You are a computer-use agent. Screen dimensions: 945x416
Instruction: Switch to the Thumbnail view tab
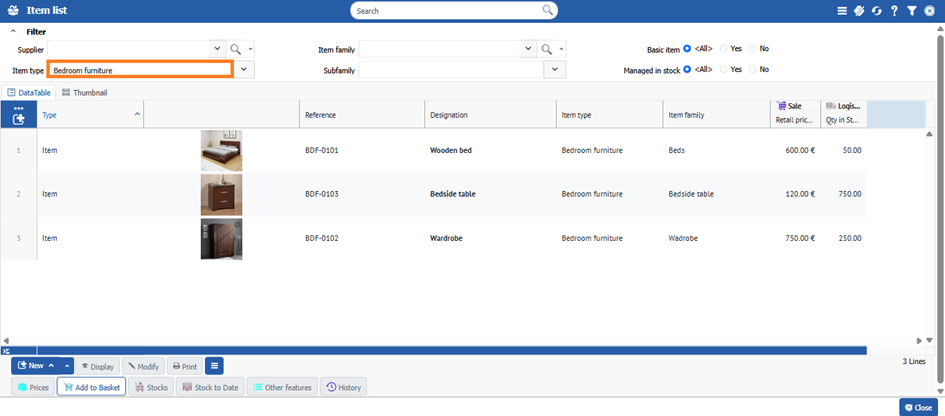click(x=84, y=92)
